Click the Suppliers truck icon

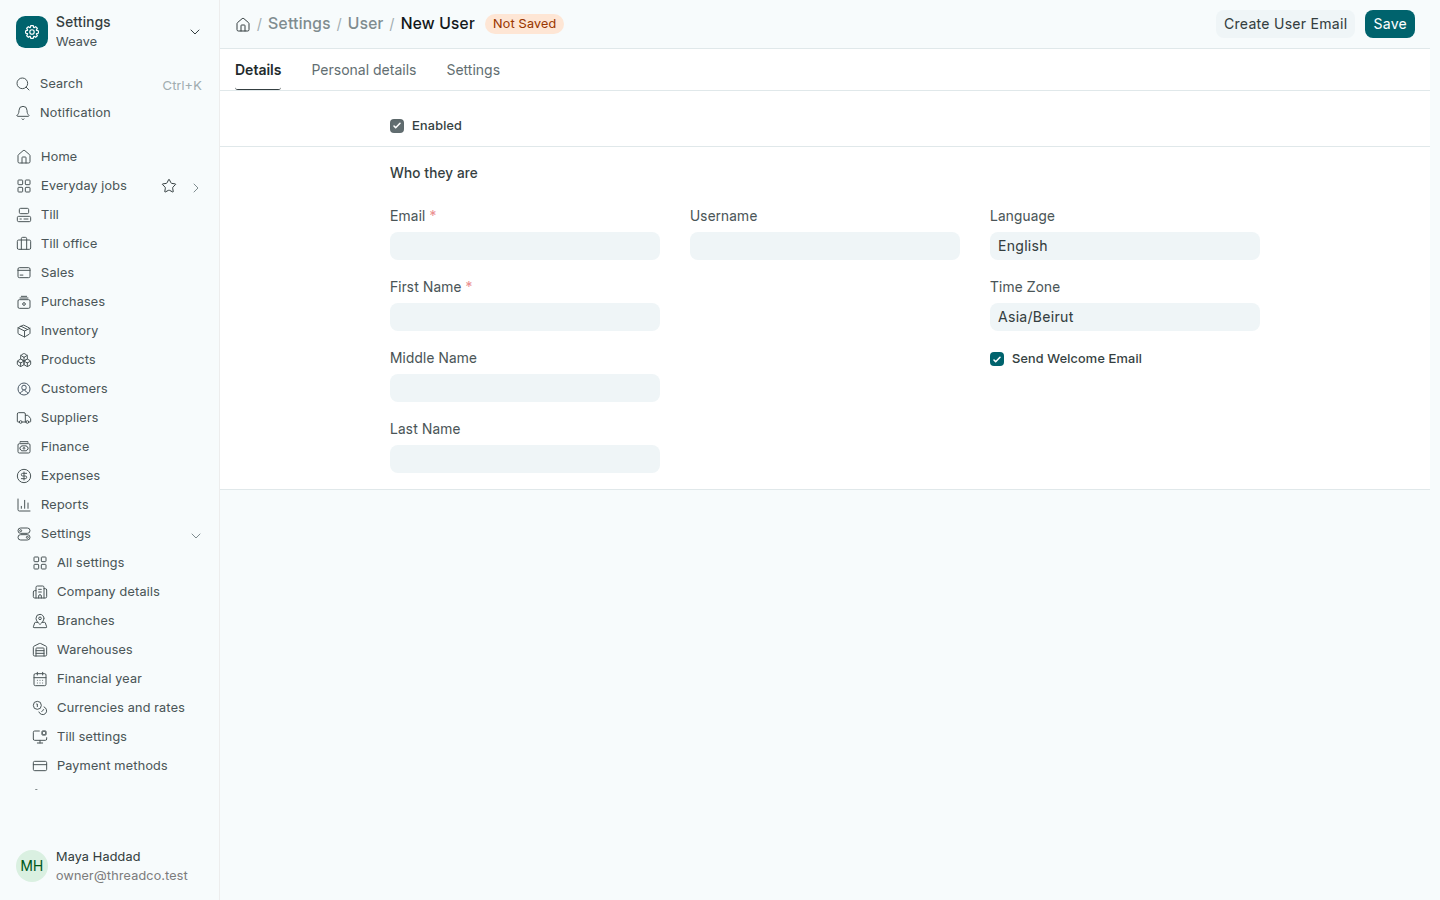pos(24,418)
